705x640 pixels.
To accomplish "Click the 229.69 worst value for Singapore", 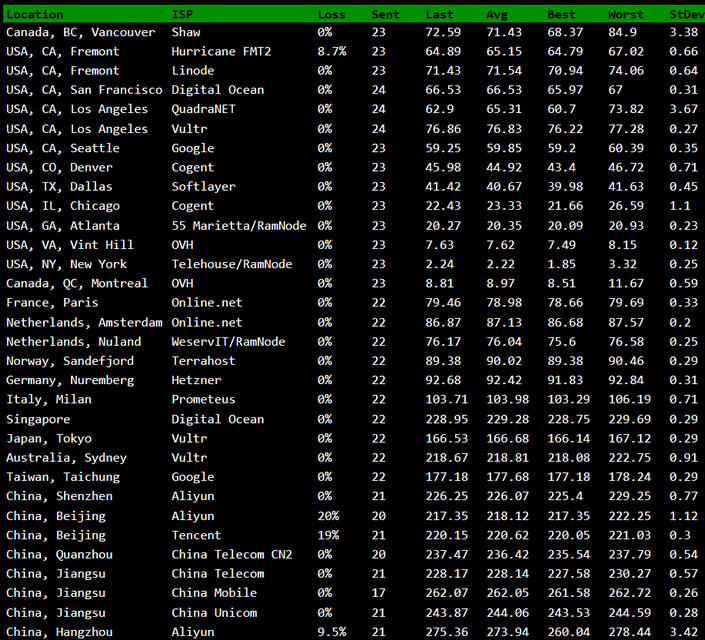I will pyautogui.click(x=629, y=419).
